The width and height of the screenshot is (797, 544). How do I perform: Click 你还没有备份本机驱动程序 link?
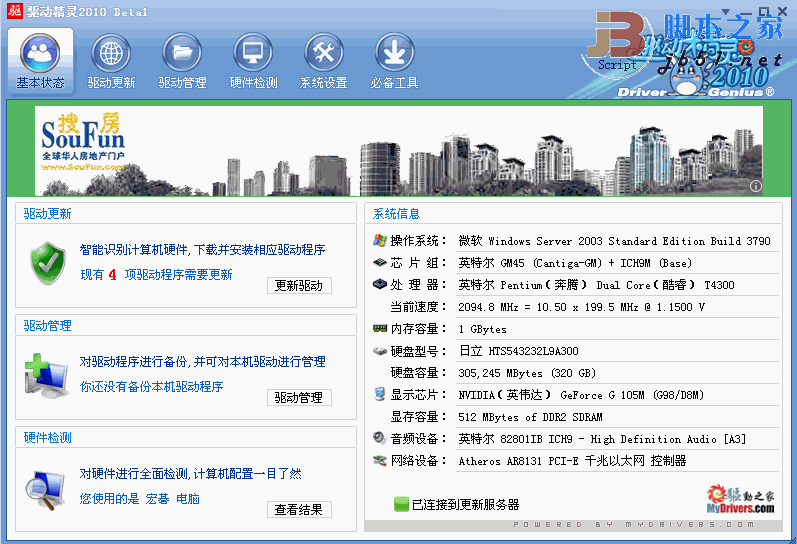click(x=151, y=386)
